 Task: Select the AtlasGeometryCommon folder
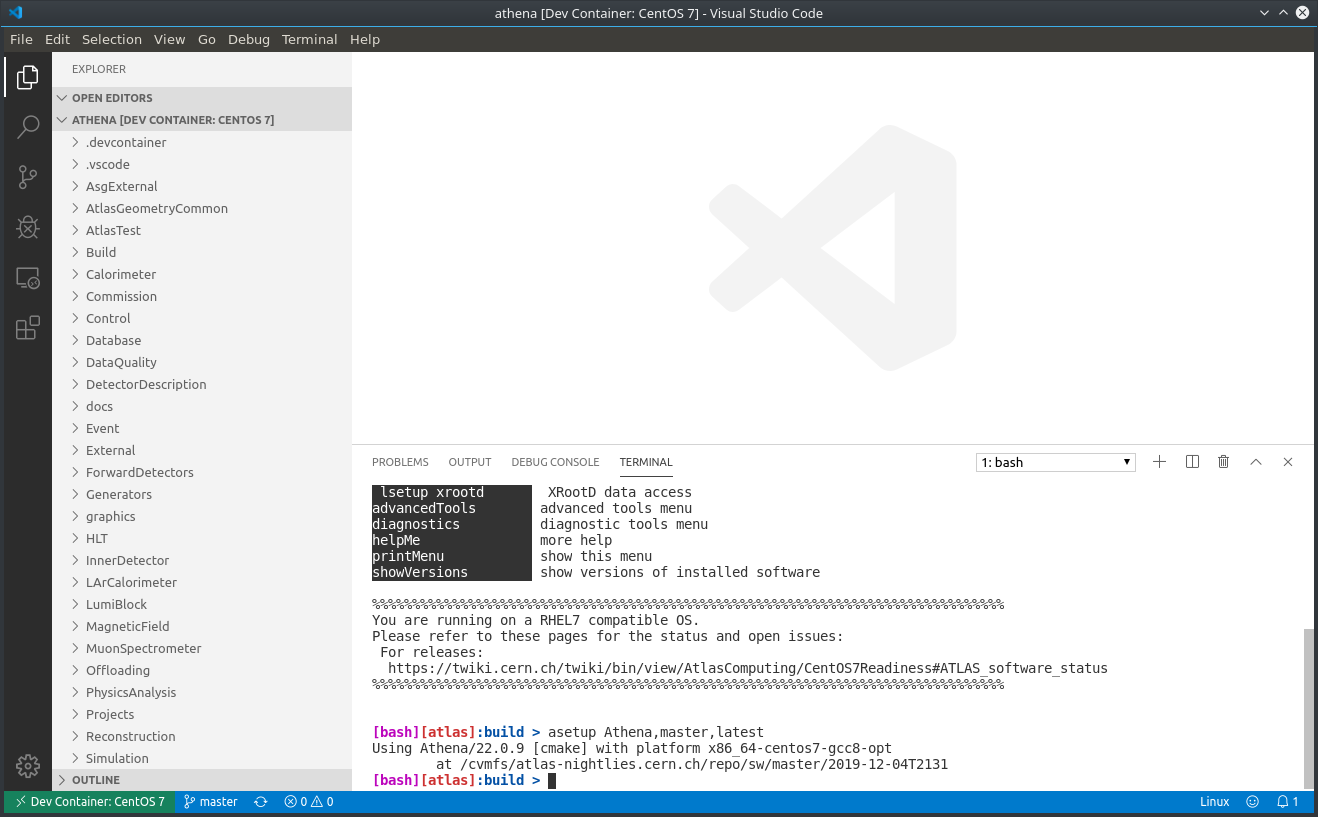(x=202, y=208)
